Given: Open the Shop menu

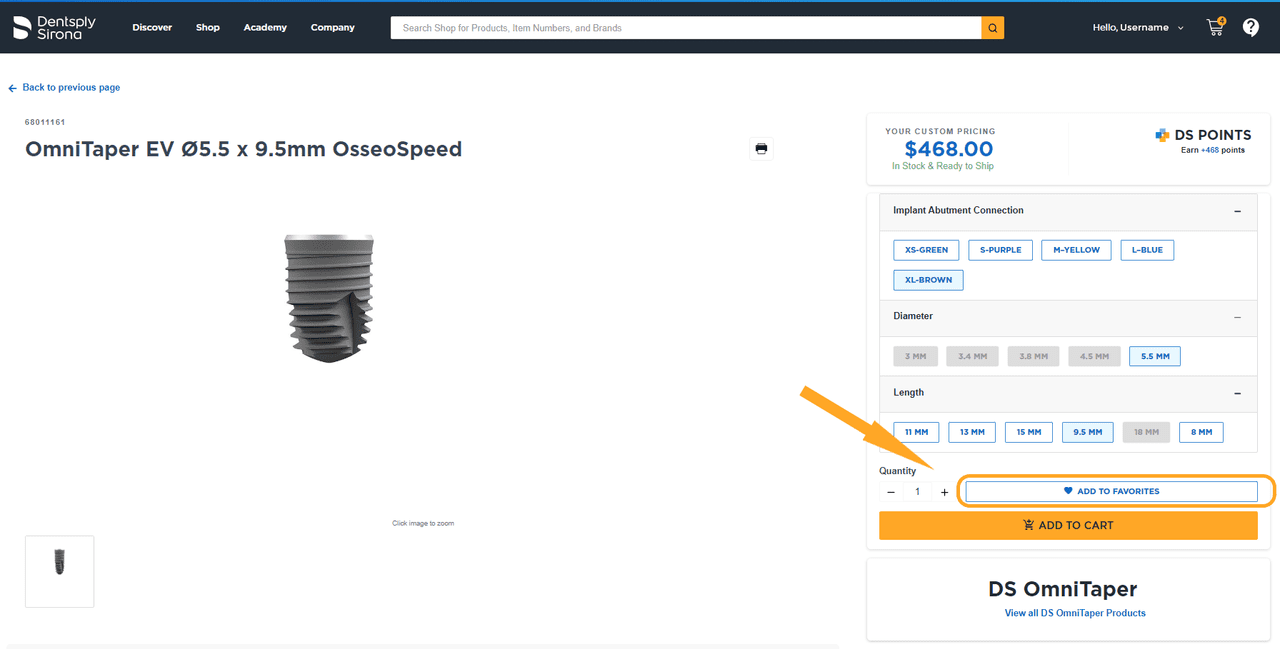Looking at the screenshot, I should coord(207,28).
